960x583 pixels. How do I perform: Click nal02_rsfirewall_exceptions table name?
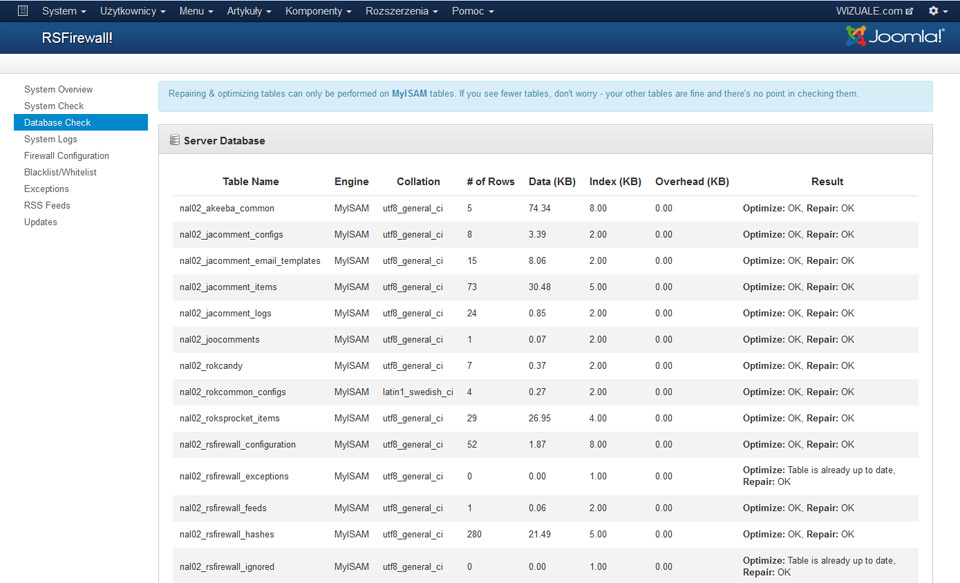(234, 476)
